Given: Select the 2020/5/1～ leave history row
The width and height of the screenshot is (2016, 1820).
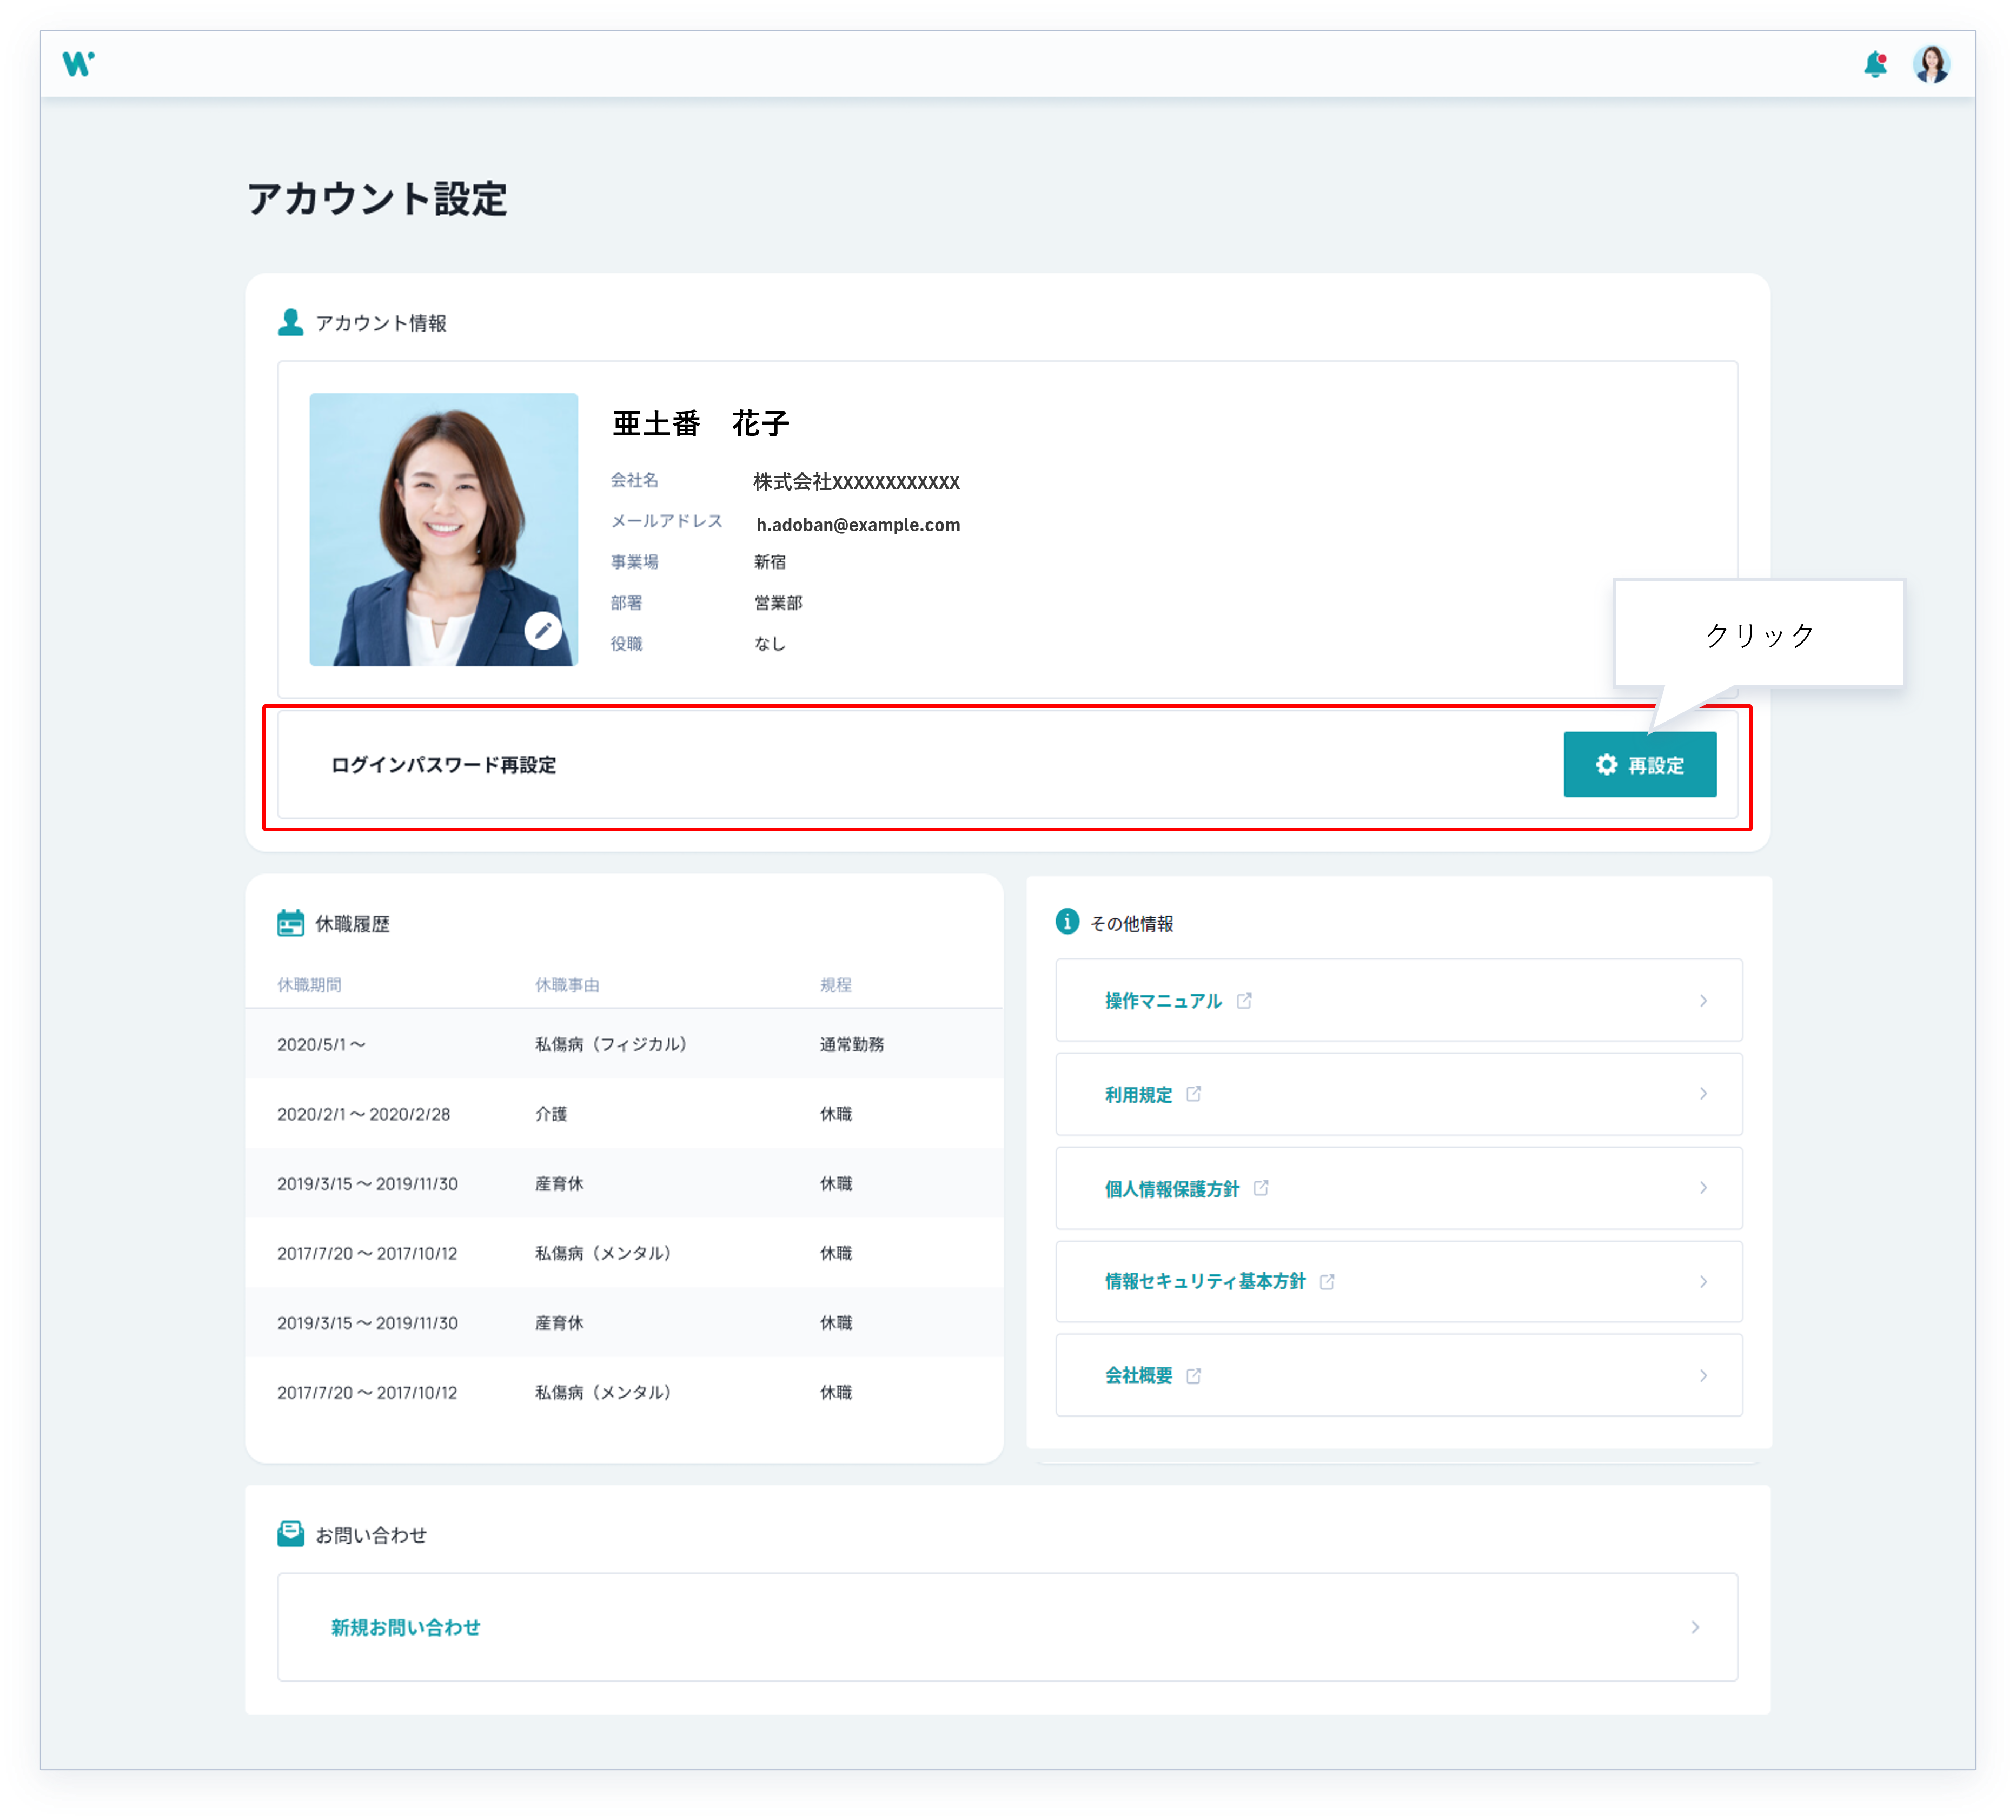Looking at the screenshot, I should click(624, 1044).
